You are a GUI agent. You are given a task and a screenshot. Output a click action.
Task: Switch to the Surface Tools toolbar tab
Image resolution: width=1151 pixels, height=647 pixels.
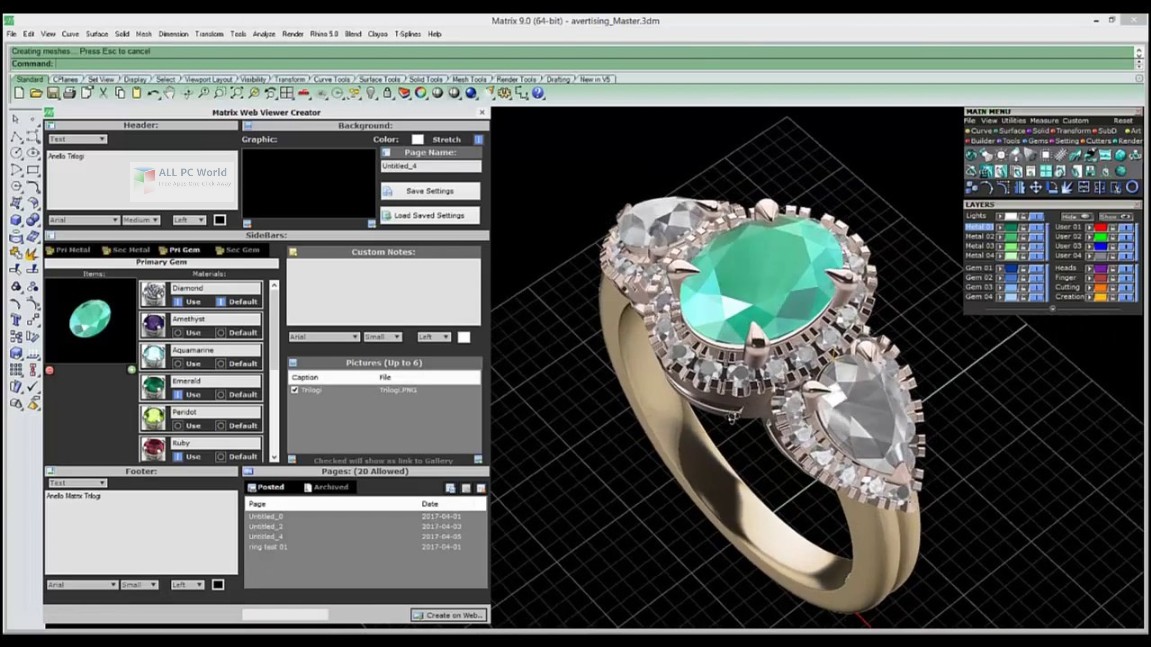point(380,79)
